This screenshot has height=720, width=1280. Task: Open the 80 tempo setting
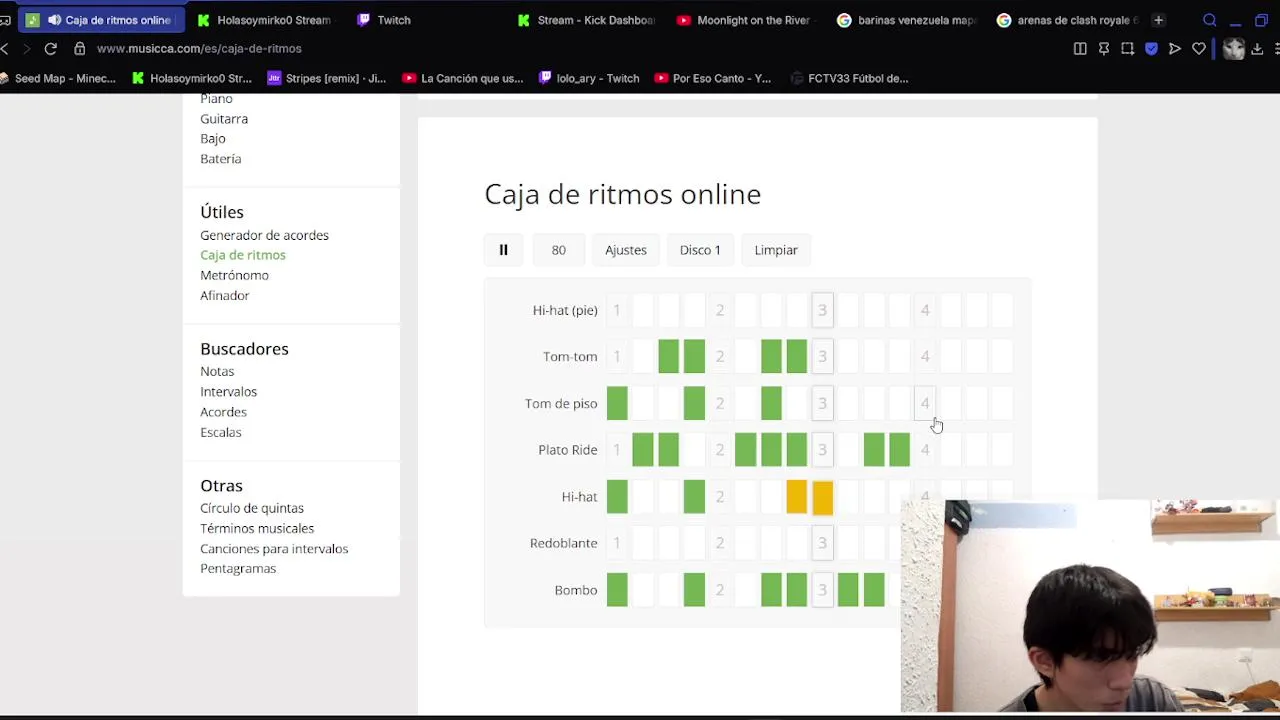[x=558, y=250]
